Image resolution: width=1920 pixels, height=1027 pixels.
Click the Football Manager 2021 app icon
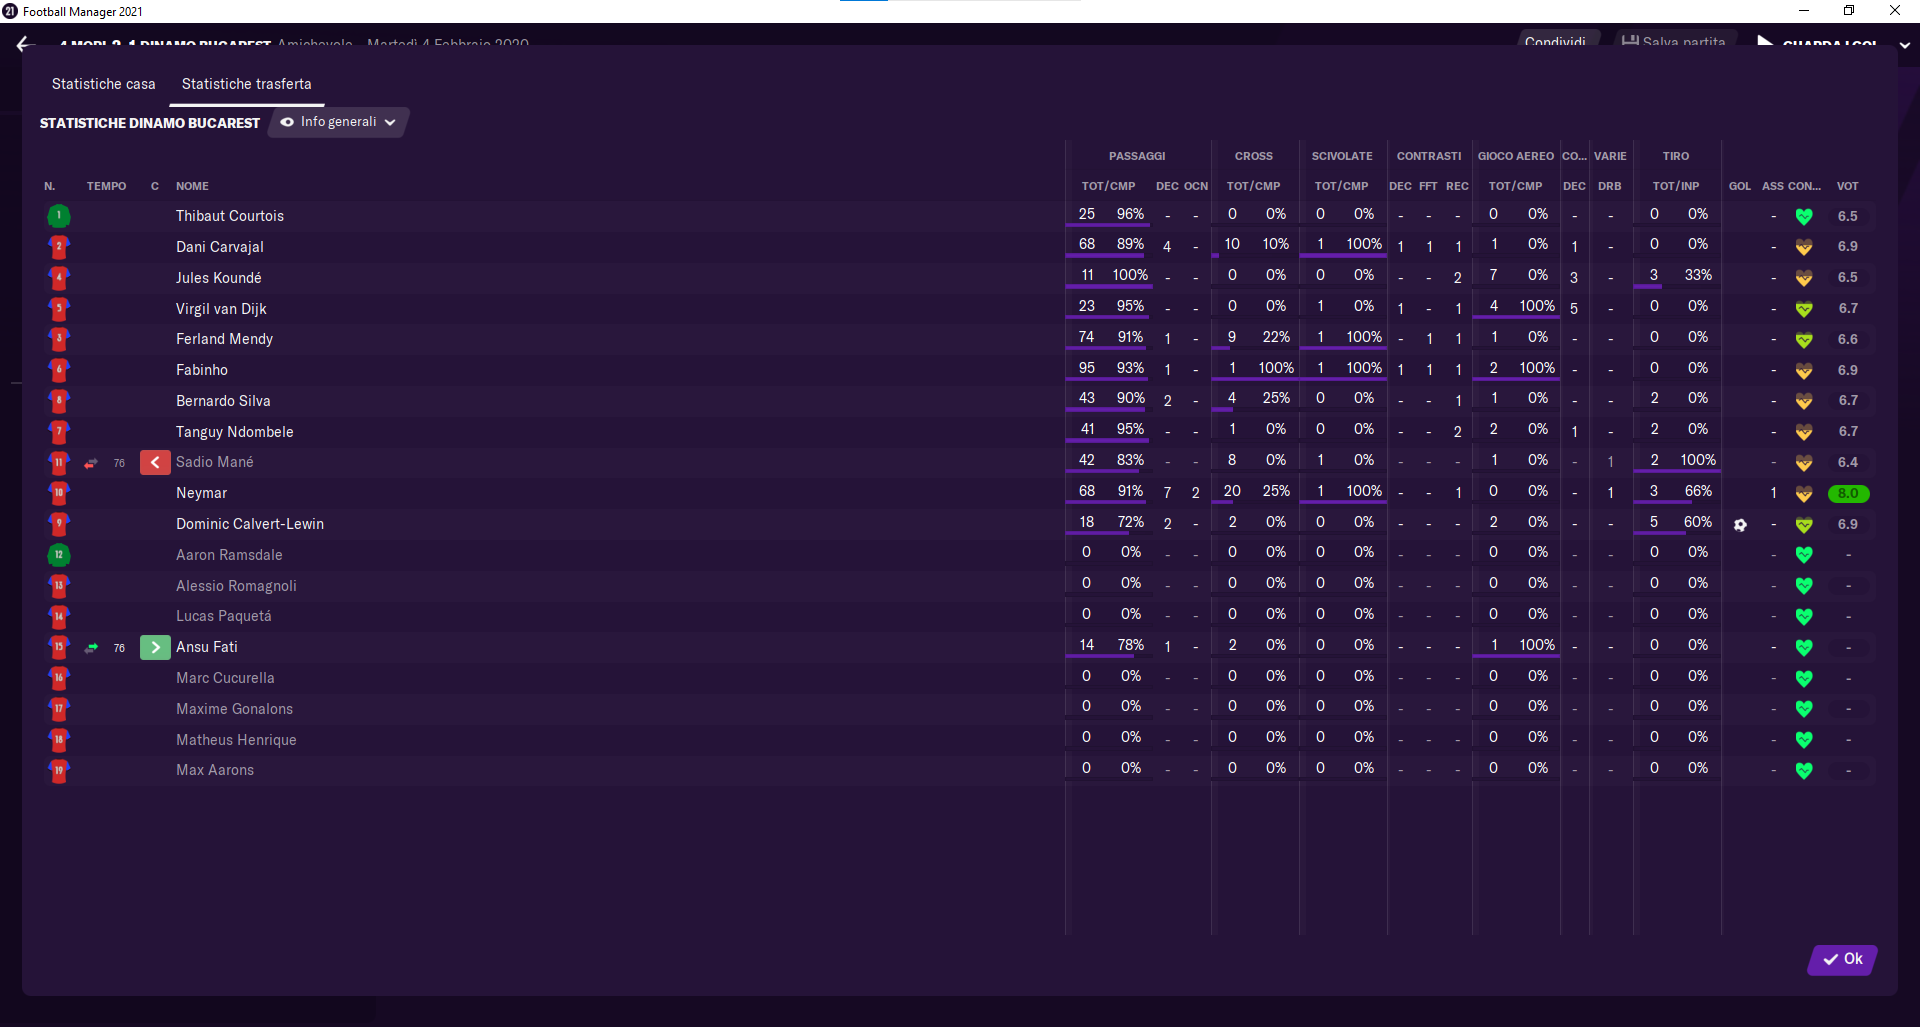click(10, 11)
